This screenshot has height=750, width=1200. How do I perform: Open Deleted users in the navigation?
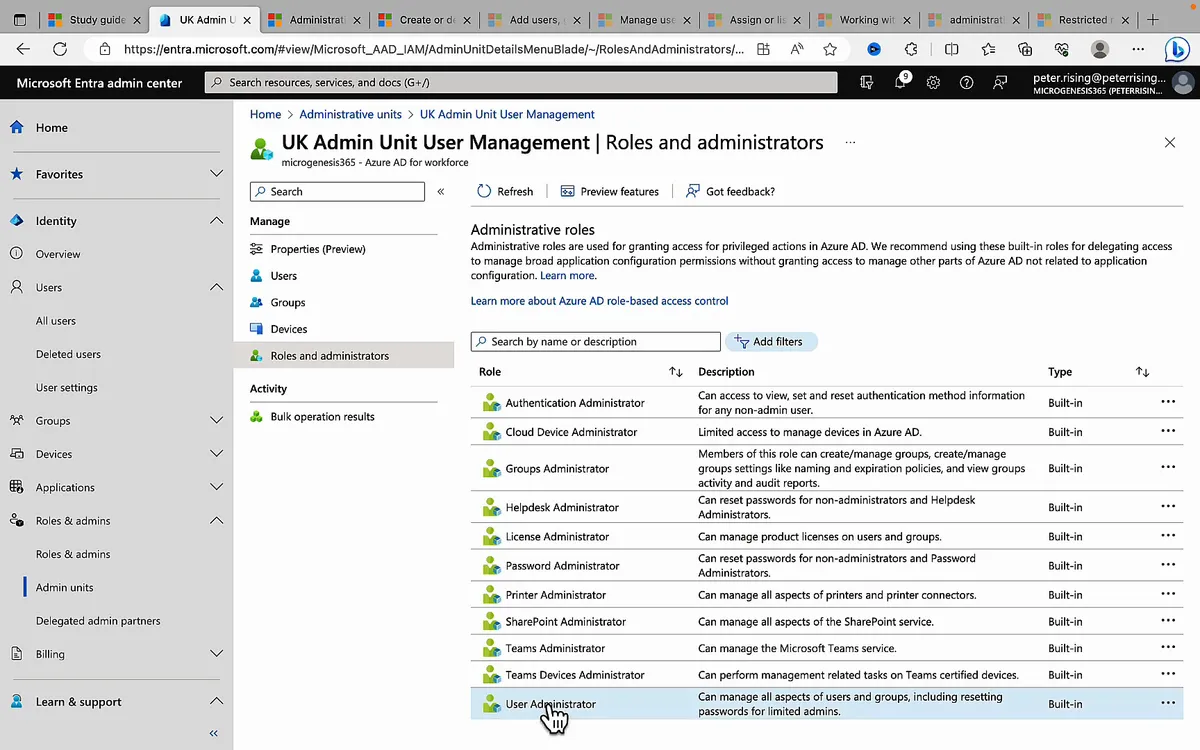tap(68, 354)
